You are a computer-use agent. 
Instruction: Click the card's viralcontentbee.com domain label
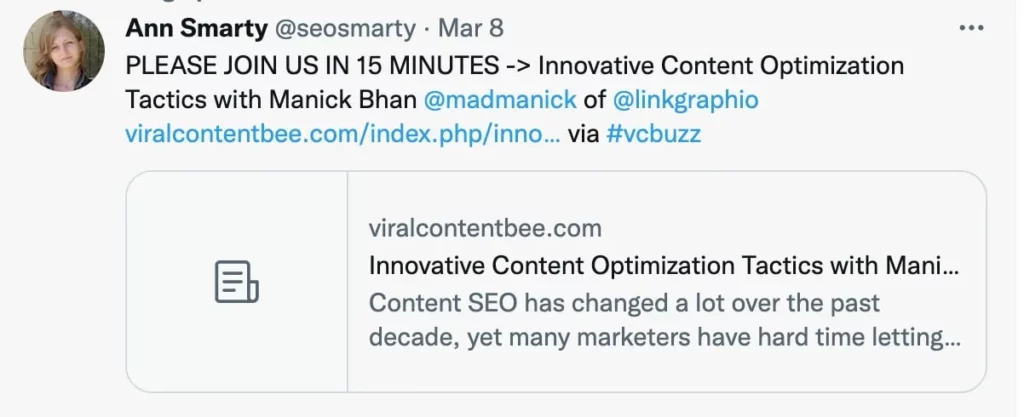485,229
